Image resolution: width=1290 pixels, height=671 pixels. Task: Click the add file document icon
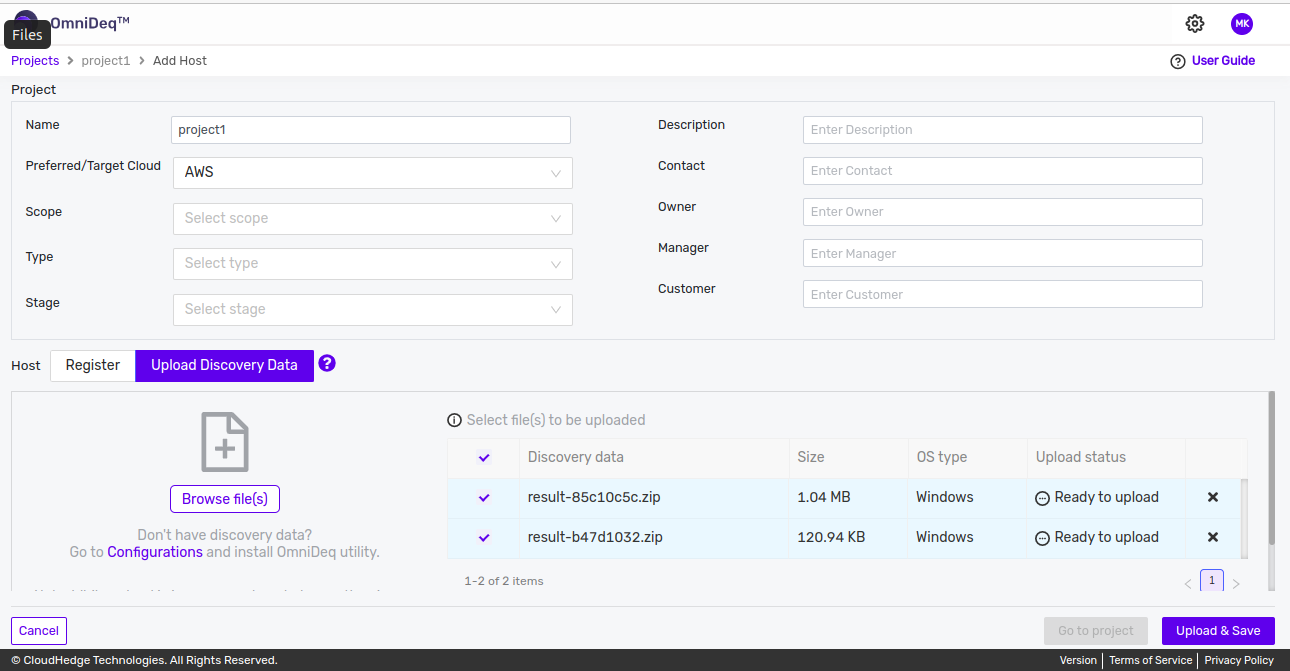point(225,442)
